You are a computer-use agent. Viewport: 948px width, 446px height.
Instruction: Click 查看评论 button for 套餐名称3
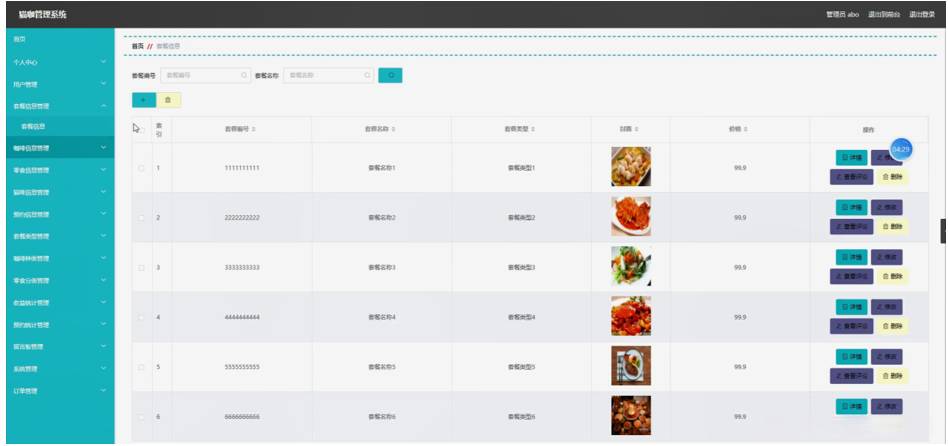point(851,276)
